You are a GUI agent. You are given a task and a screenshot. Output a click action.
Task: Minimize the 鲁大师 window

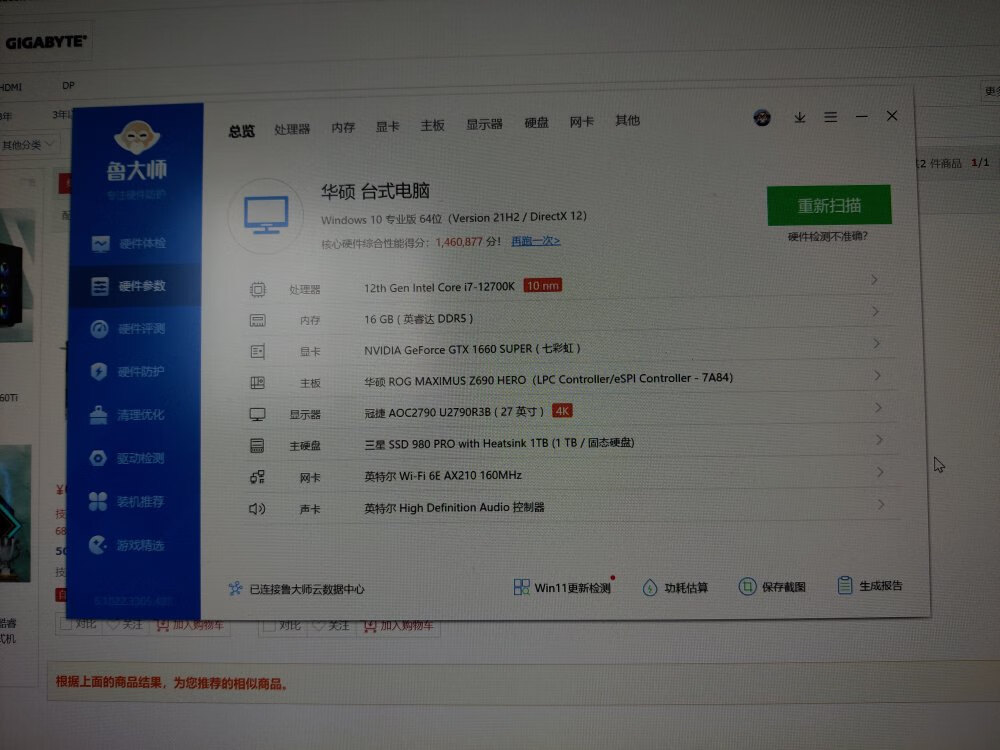862,117
